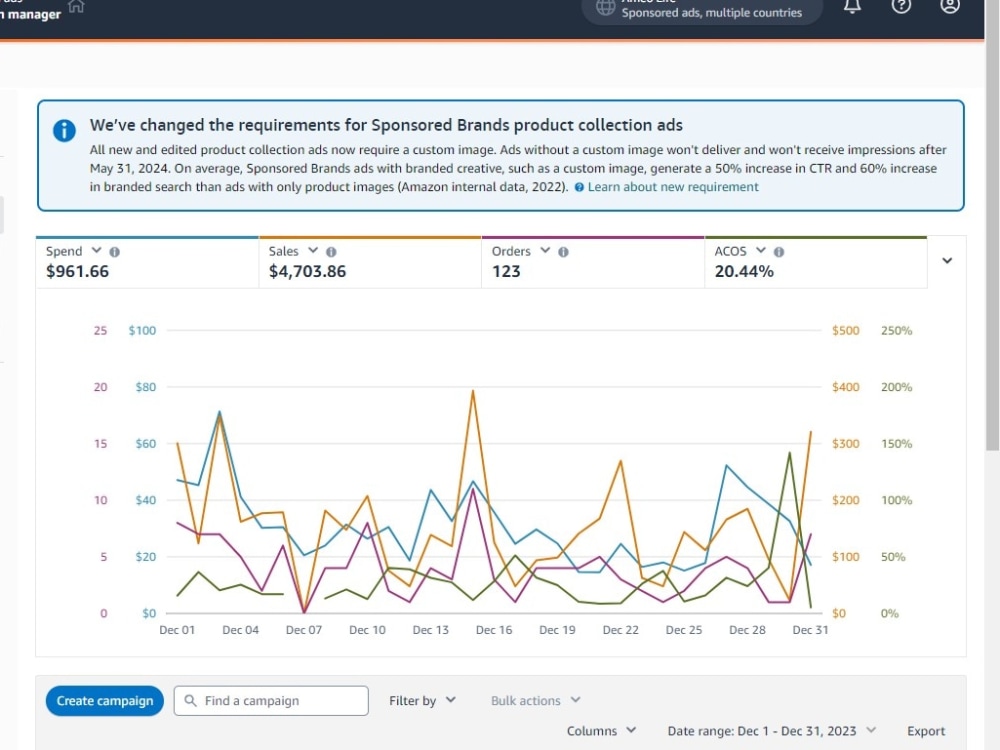
Task: Click the Create campaign button
Action: coord(105,700)
